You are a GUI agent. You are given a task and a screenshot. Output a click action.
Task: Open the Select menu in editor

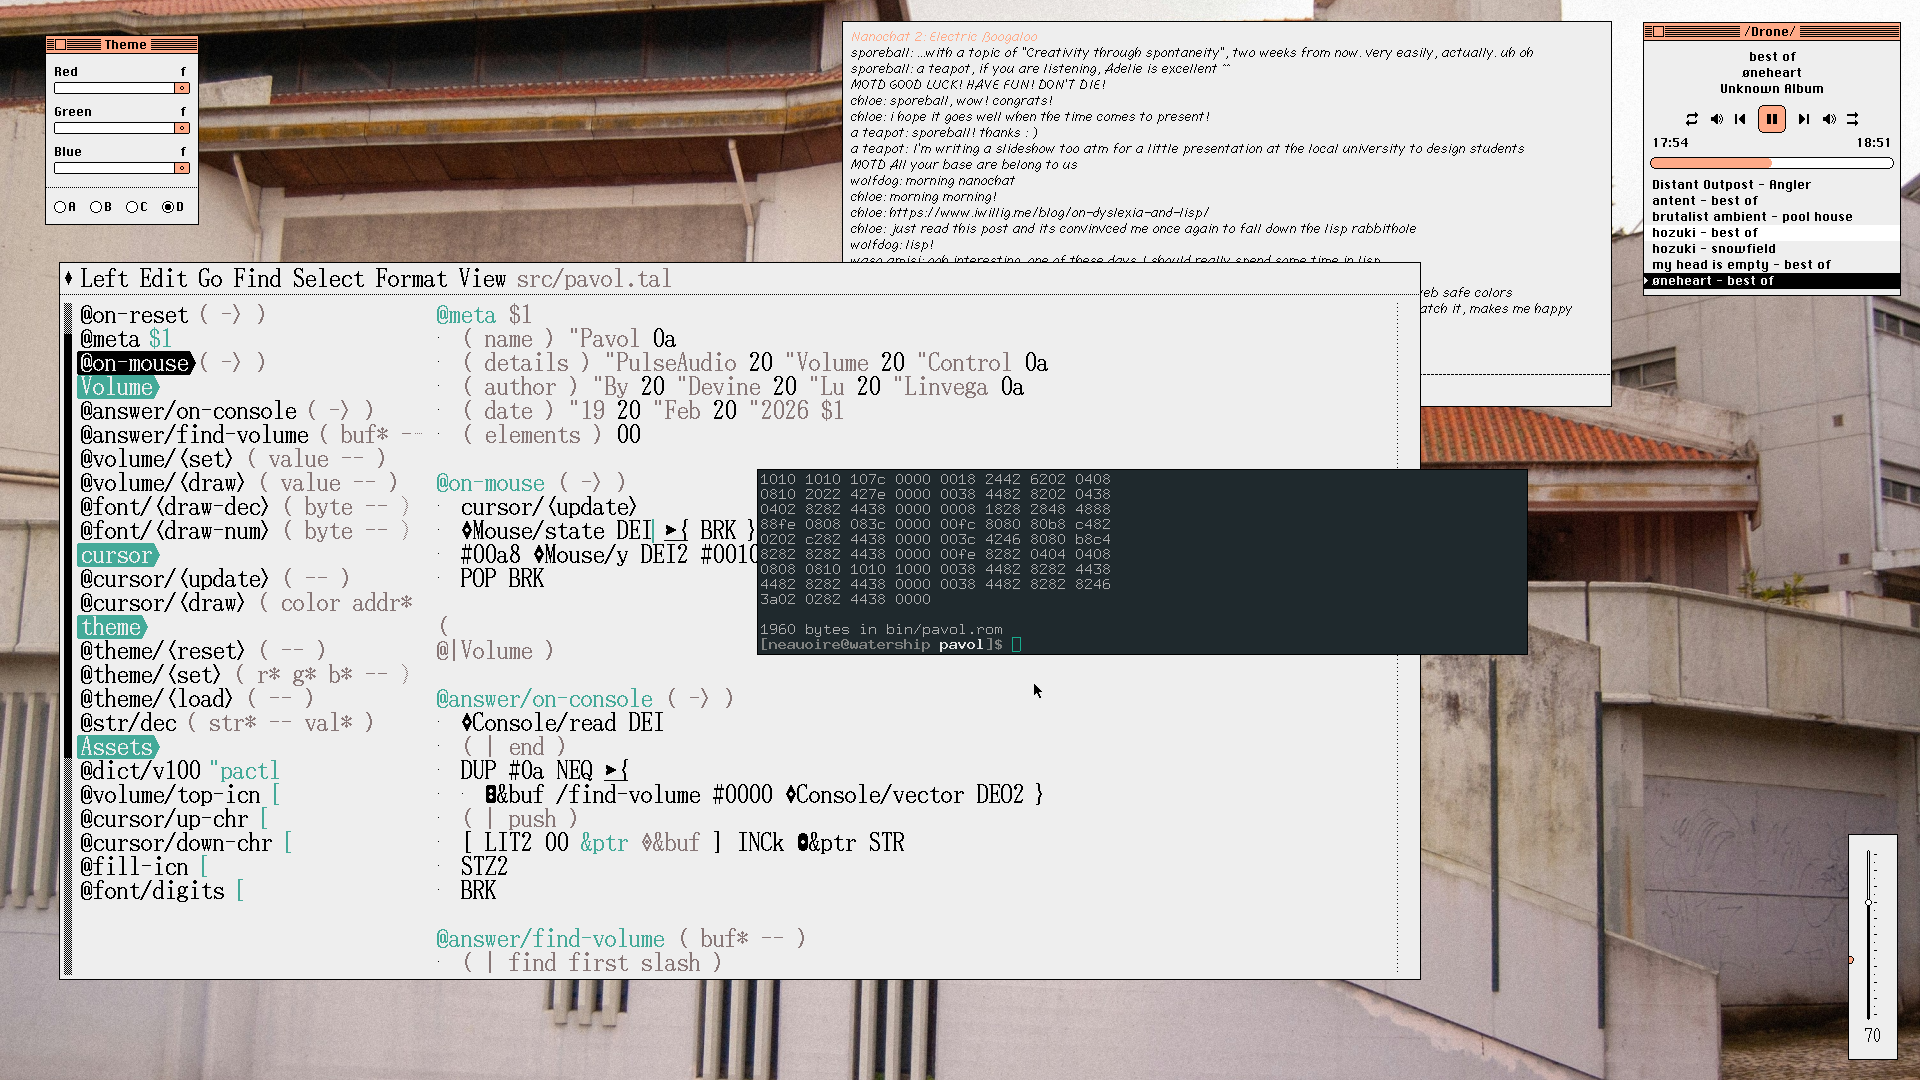pos(328,279)
